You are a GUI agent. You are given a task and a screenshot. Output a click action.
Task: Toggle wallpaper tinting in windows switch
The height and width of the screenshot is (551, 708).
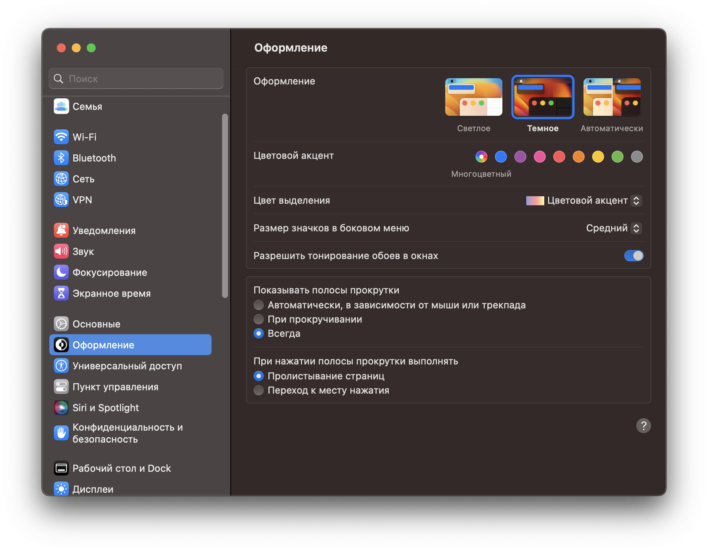point(633,256)
